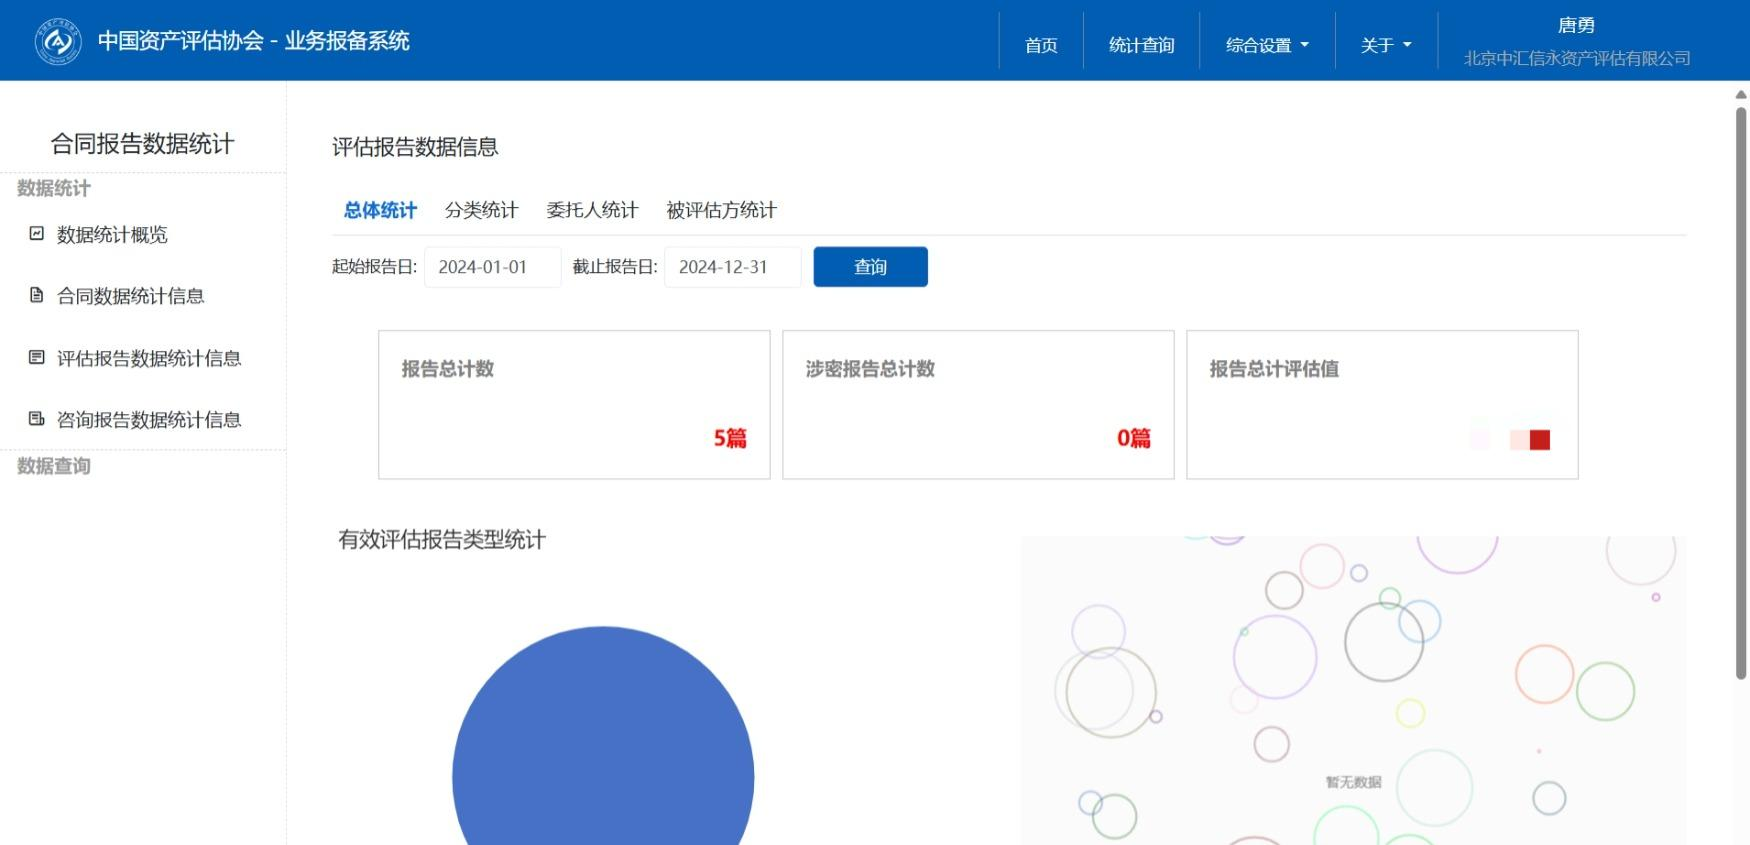The height and width of the screenshot is (845, 1750).
Task: Click the 合同数据统计信息 document icon
Action: (x=37, y=295)
